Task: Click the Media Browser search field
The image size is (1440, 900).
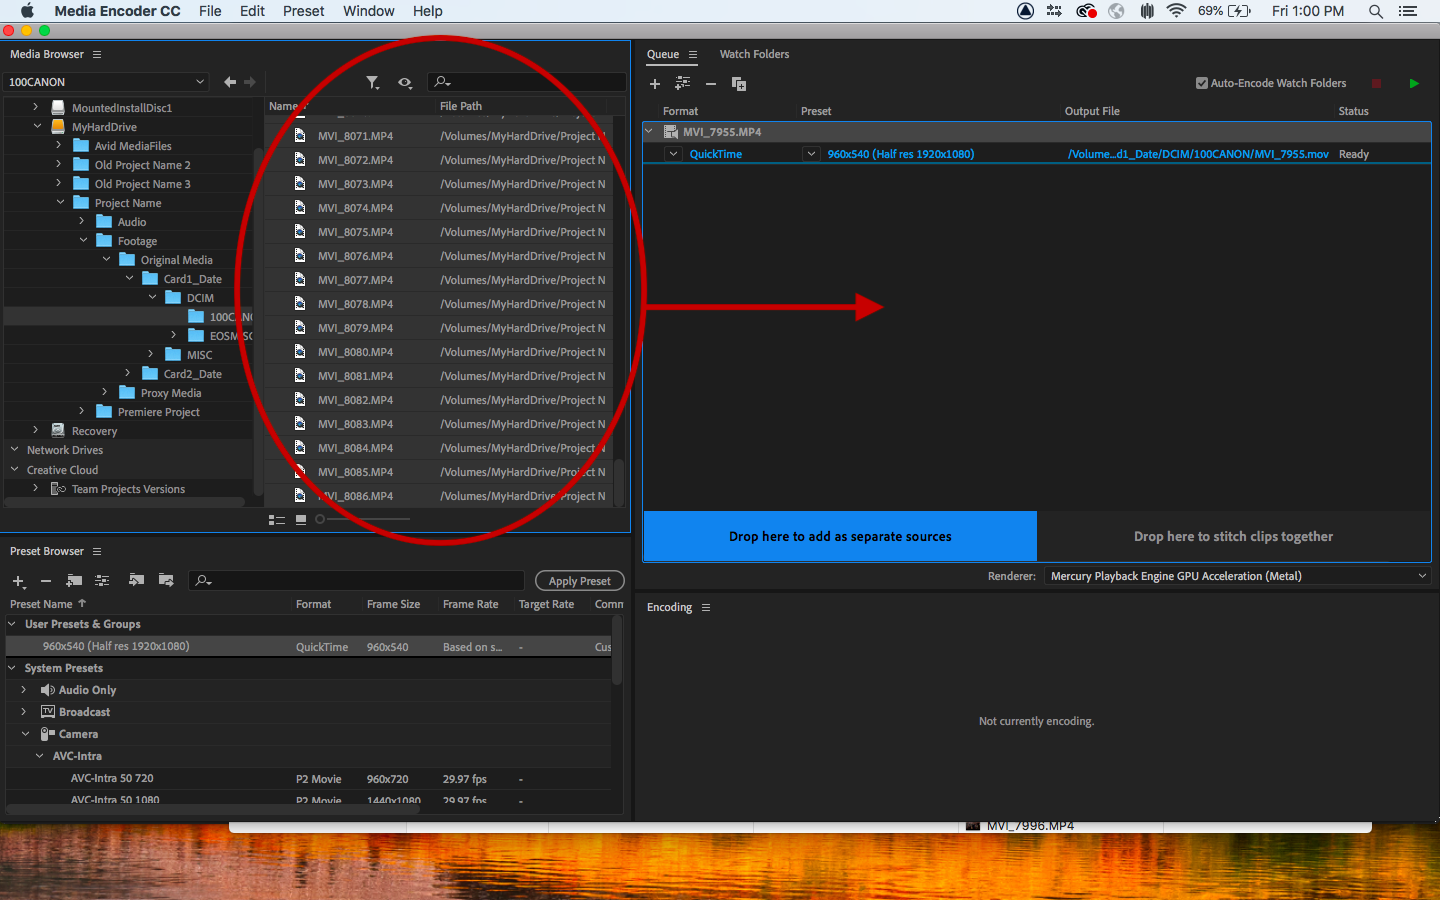Action: click(527, 82)
